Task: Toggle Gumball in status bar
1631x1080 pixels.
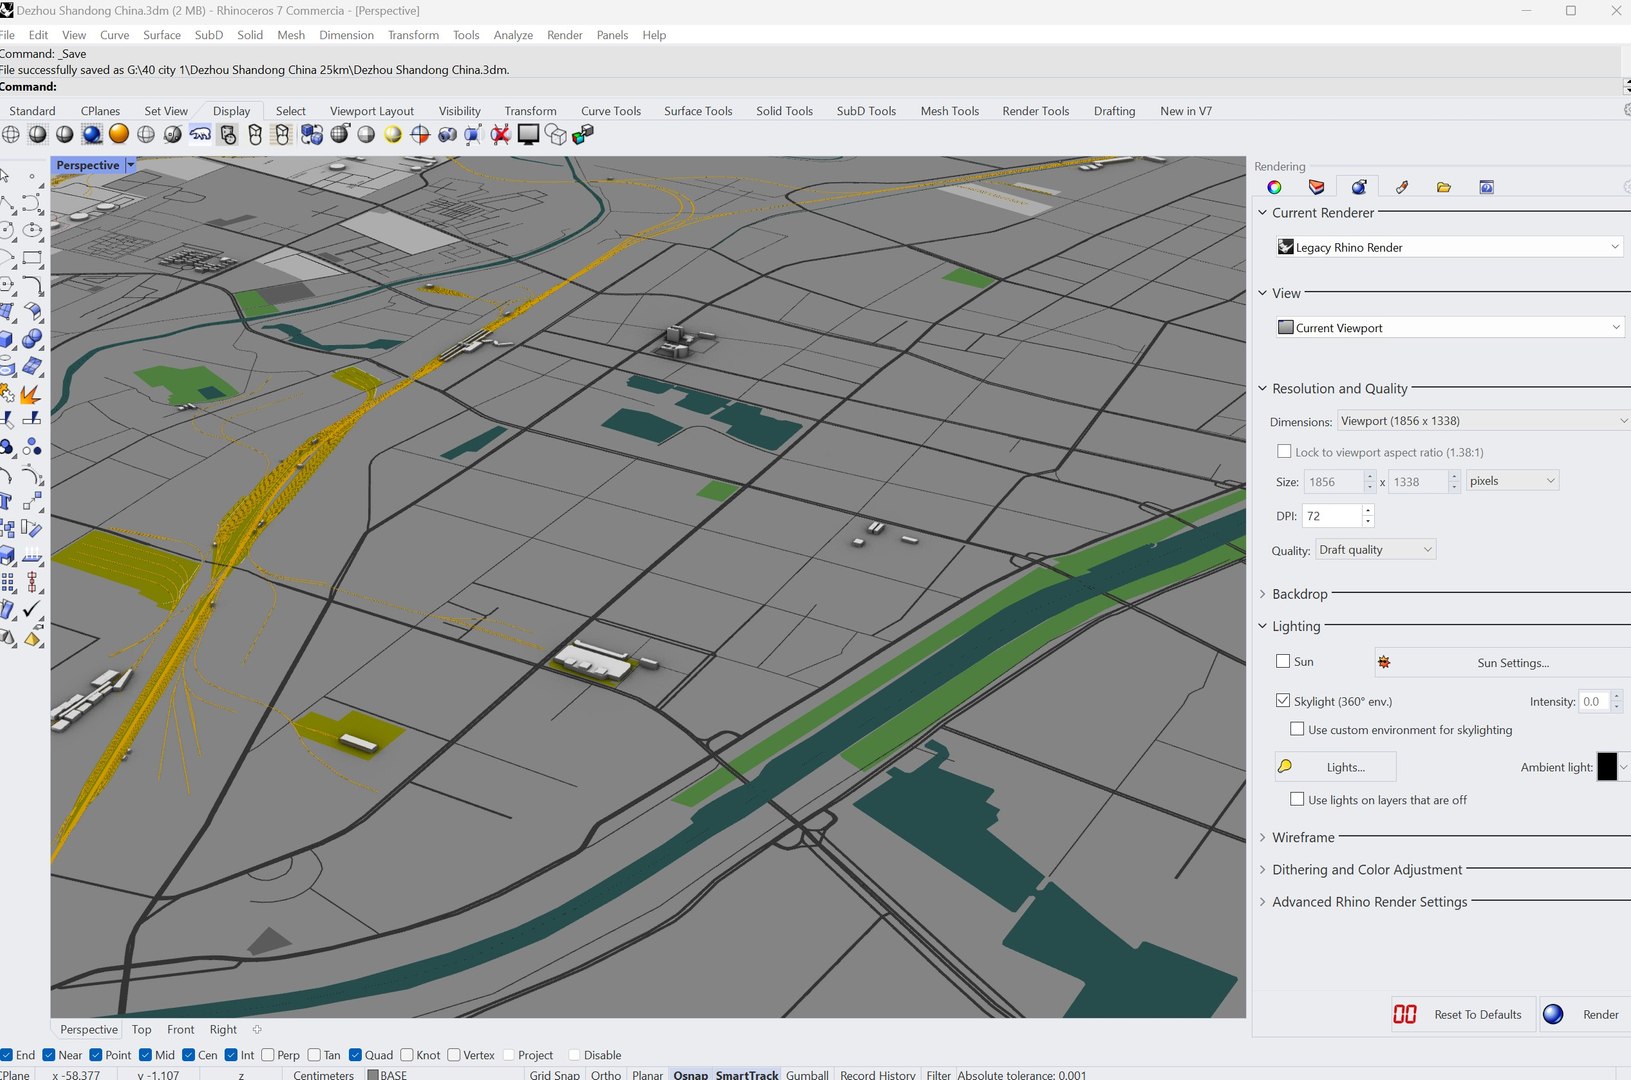Action: point(807,1075)
